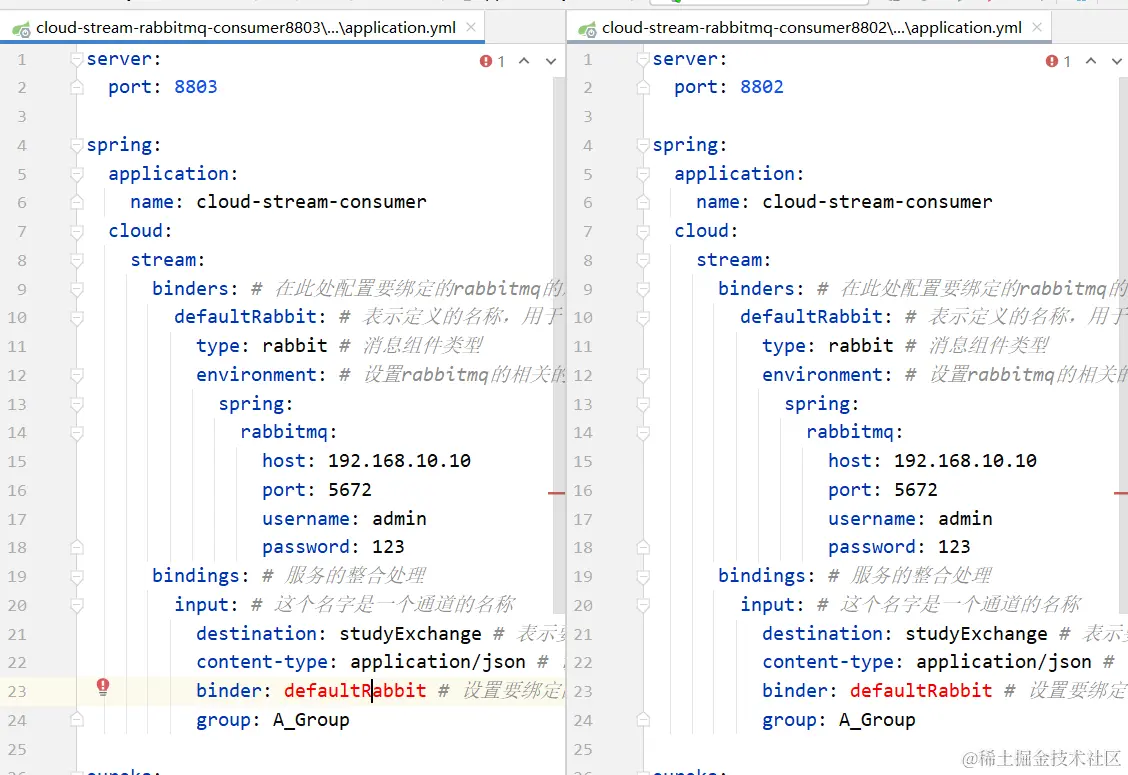The height and width of the screenshot is (775, 1128).
Task: Go to next highlighted error, left editor
Action: click(550, 61)
